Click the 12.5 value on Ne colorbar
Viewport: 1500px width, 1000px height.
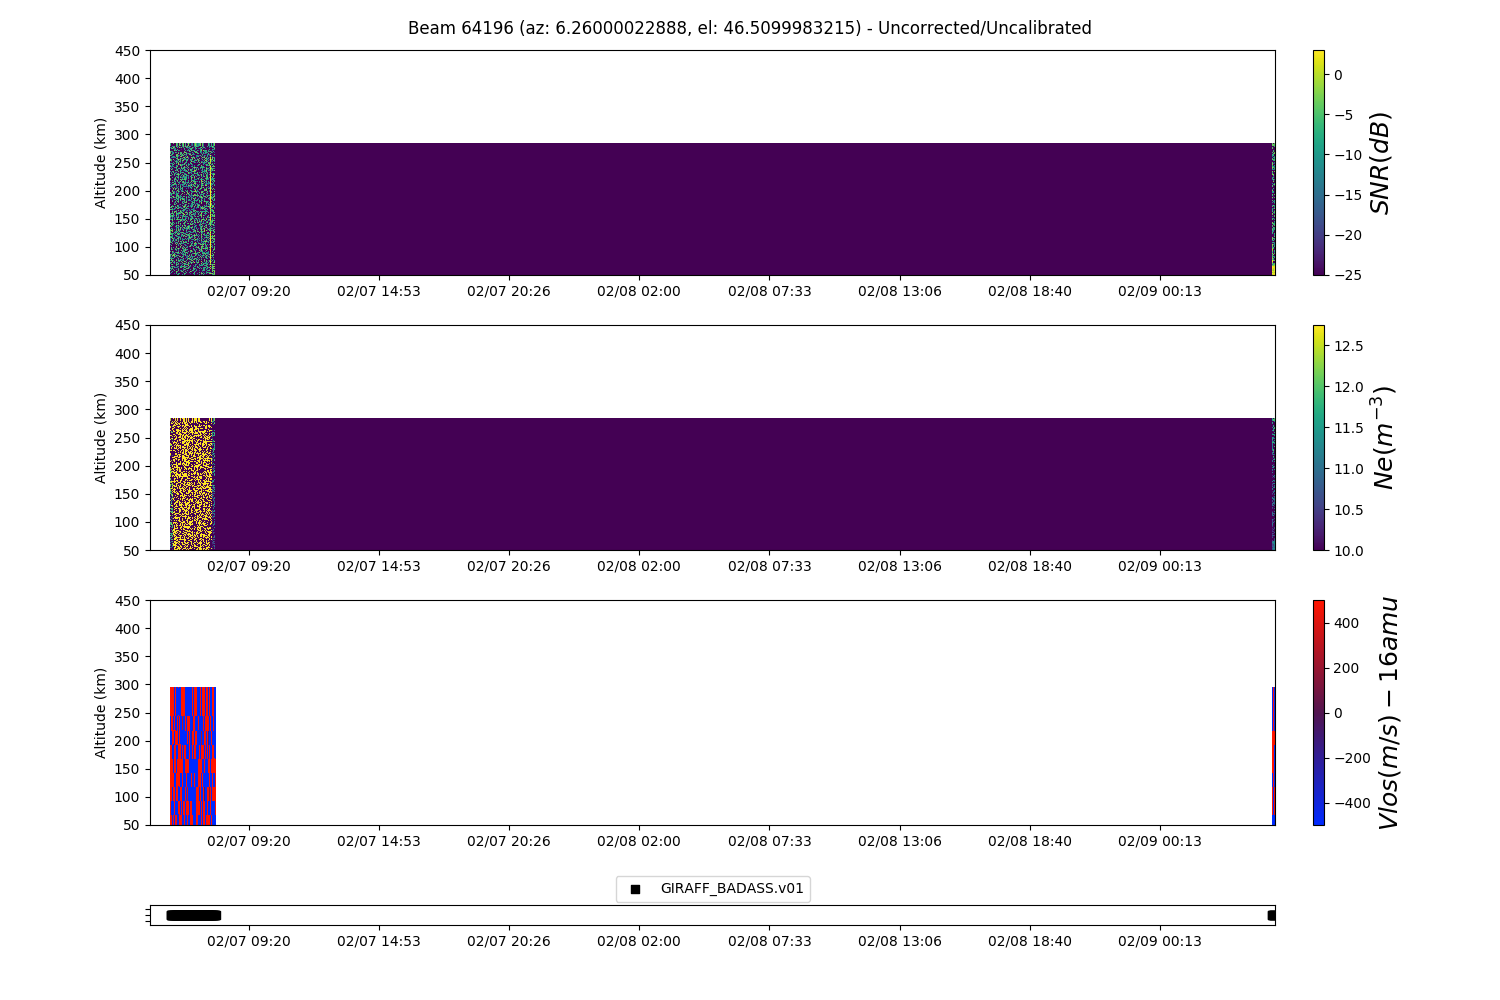tap(1347, 346)
